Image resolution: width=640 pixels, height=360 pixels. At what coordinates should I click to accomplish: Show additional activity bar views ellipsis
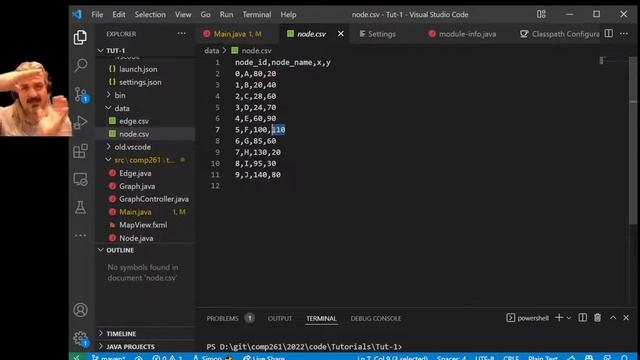80,235
